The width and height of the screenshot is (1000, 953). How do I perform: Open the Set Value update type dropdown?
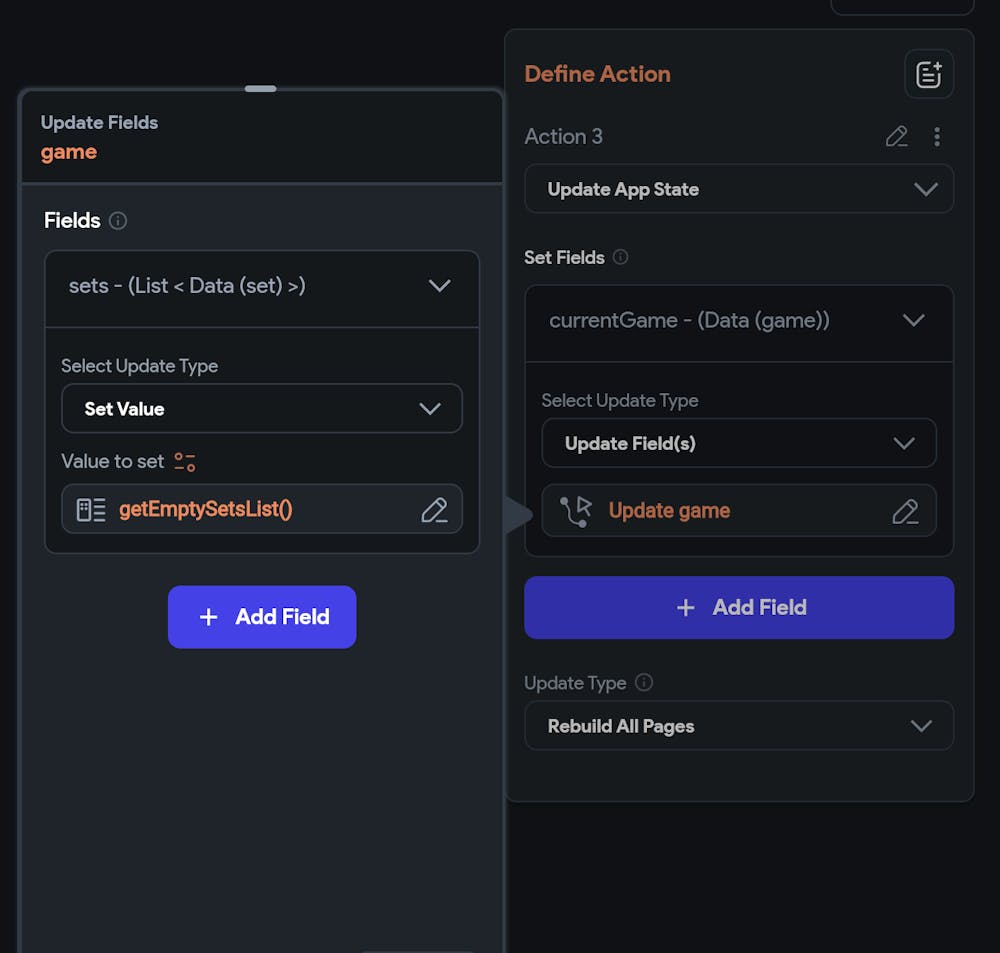[261, 409]
